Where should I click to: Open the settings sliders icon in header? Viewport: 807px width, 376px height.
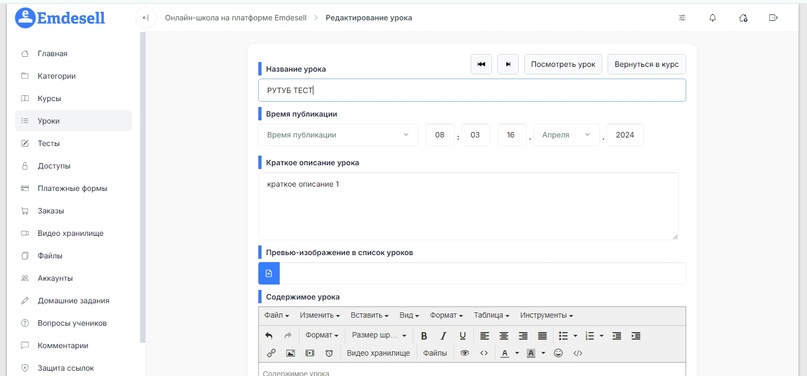tap(682, 18)
